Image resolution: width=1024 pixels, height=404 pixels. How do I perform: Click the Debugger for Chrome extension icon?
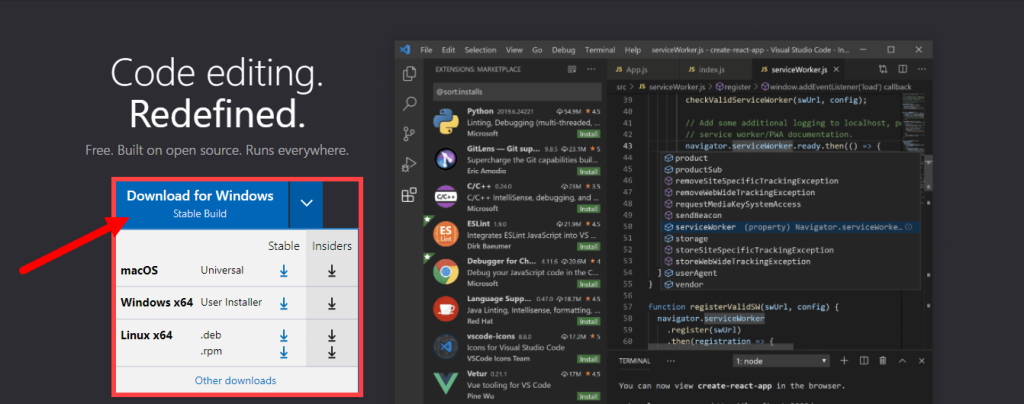point(445,272)
